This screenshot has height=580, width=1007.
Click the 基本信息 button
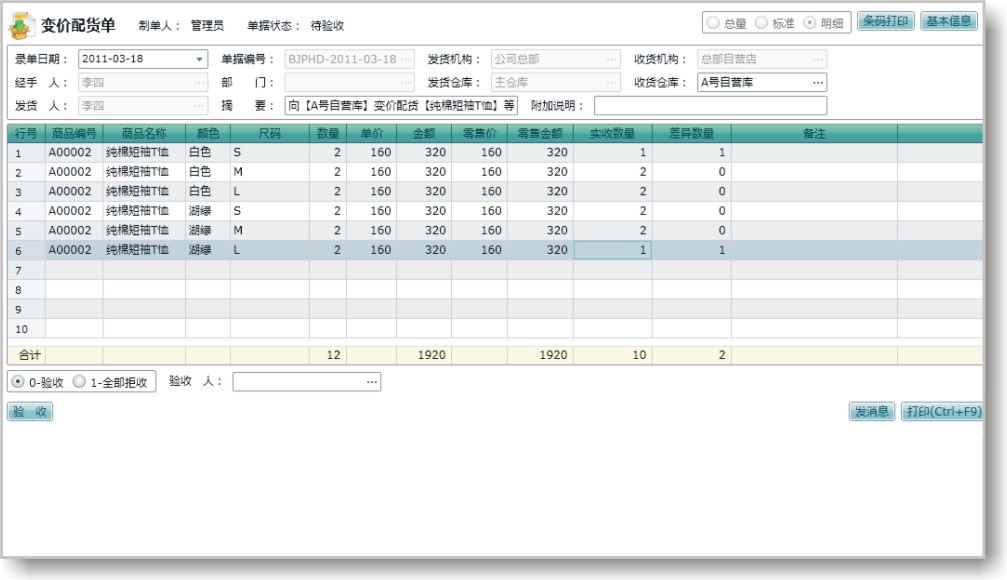949,21
